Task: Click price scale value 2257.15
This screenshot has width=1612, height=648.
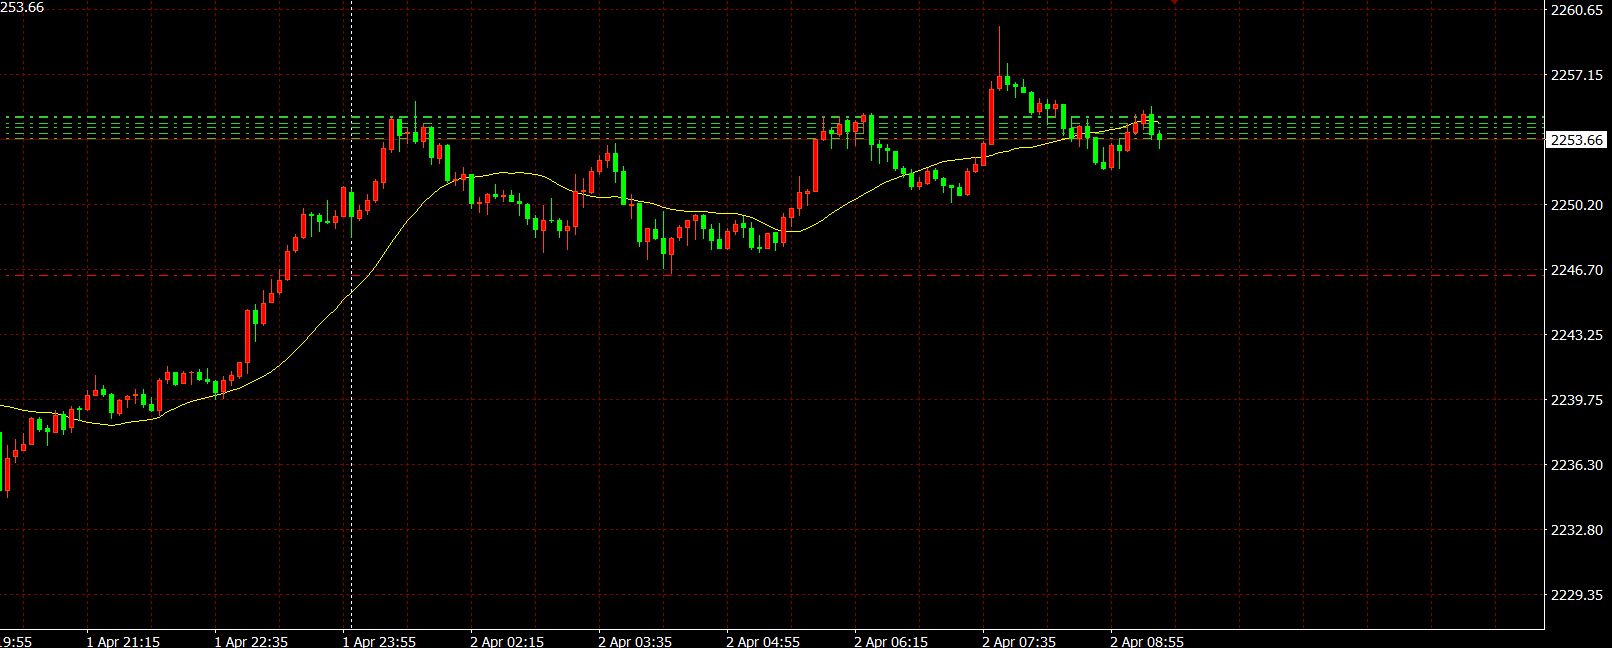Action: pos(1577,75)
